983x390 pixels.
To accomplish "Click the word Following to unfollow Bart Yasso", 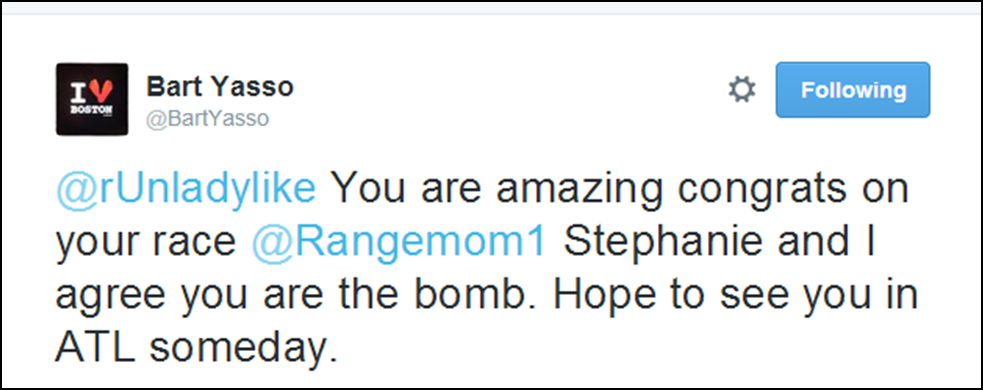I will (x=853, y=90).
